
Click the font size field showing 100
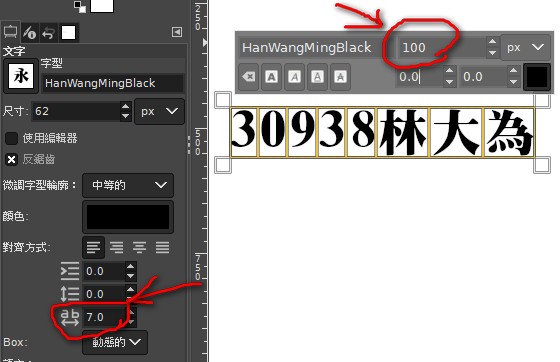442,47
